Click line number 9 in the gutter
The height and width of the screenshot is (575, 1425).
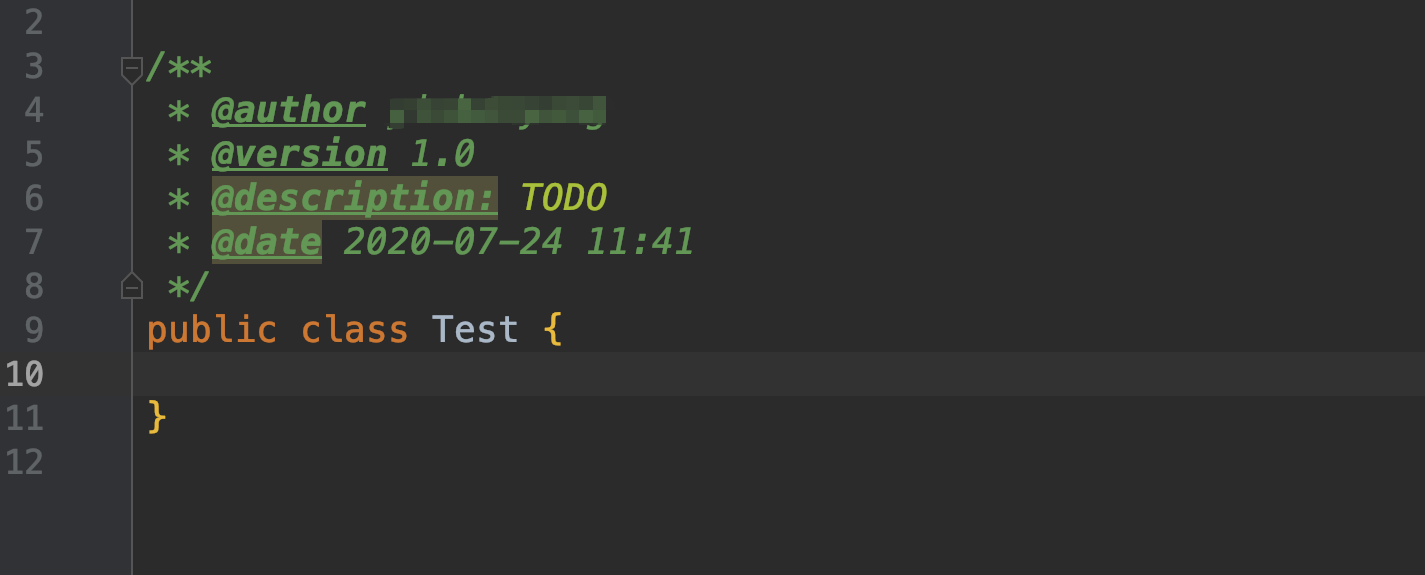coord(34,330)
